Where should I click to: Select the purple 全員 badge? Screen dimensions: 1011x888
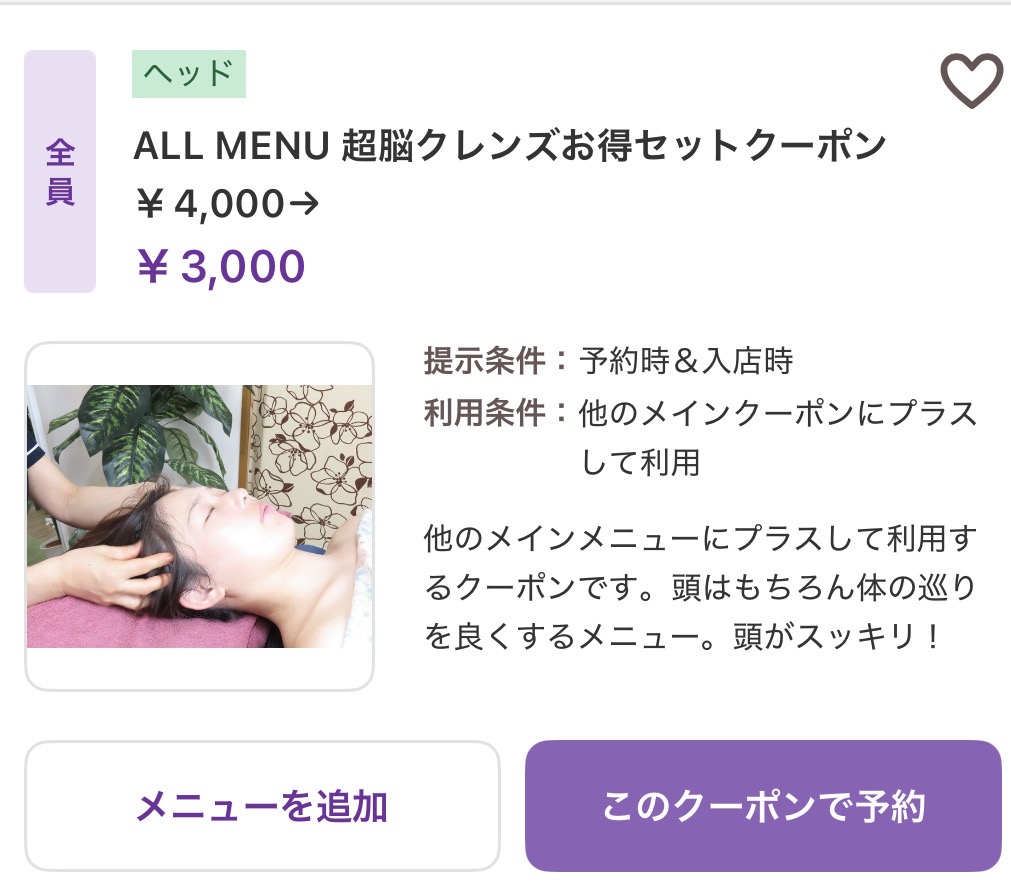pos(60,172)
